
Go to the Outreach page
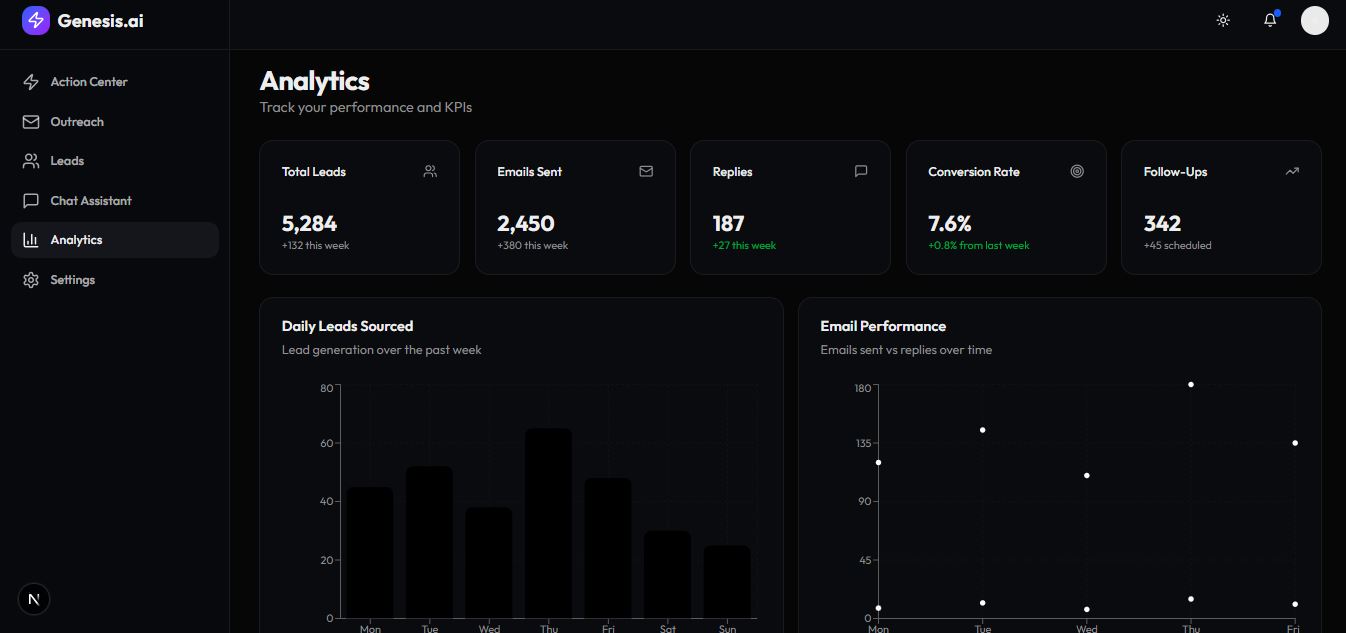(77, 122)
